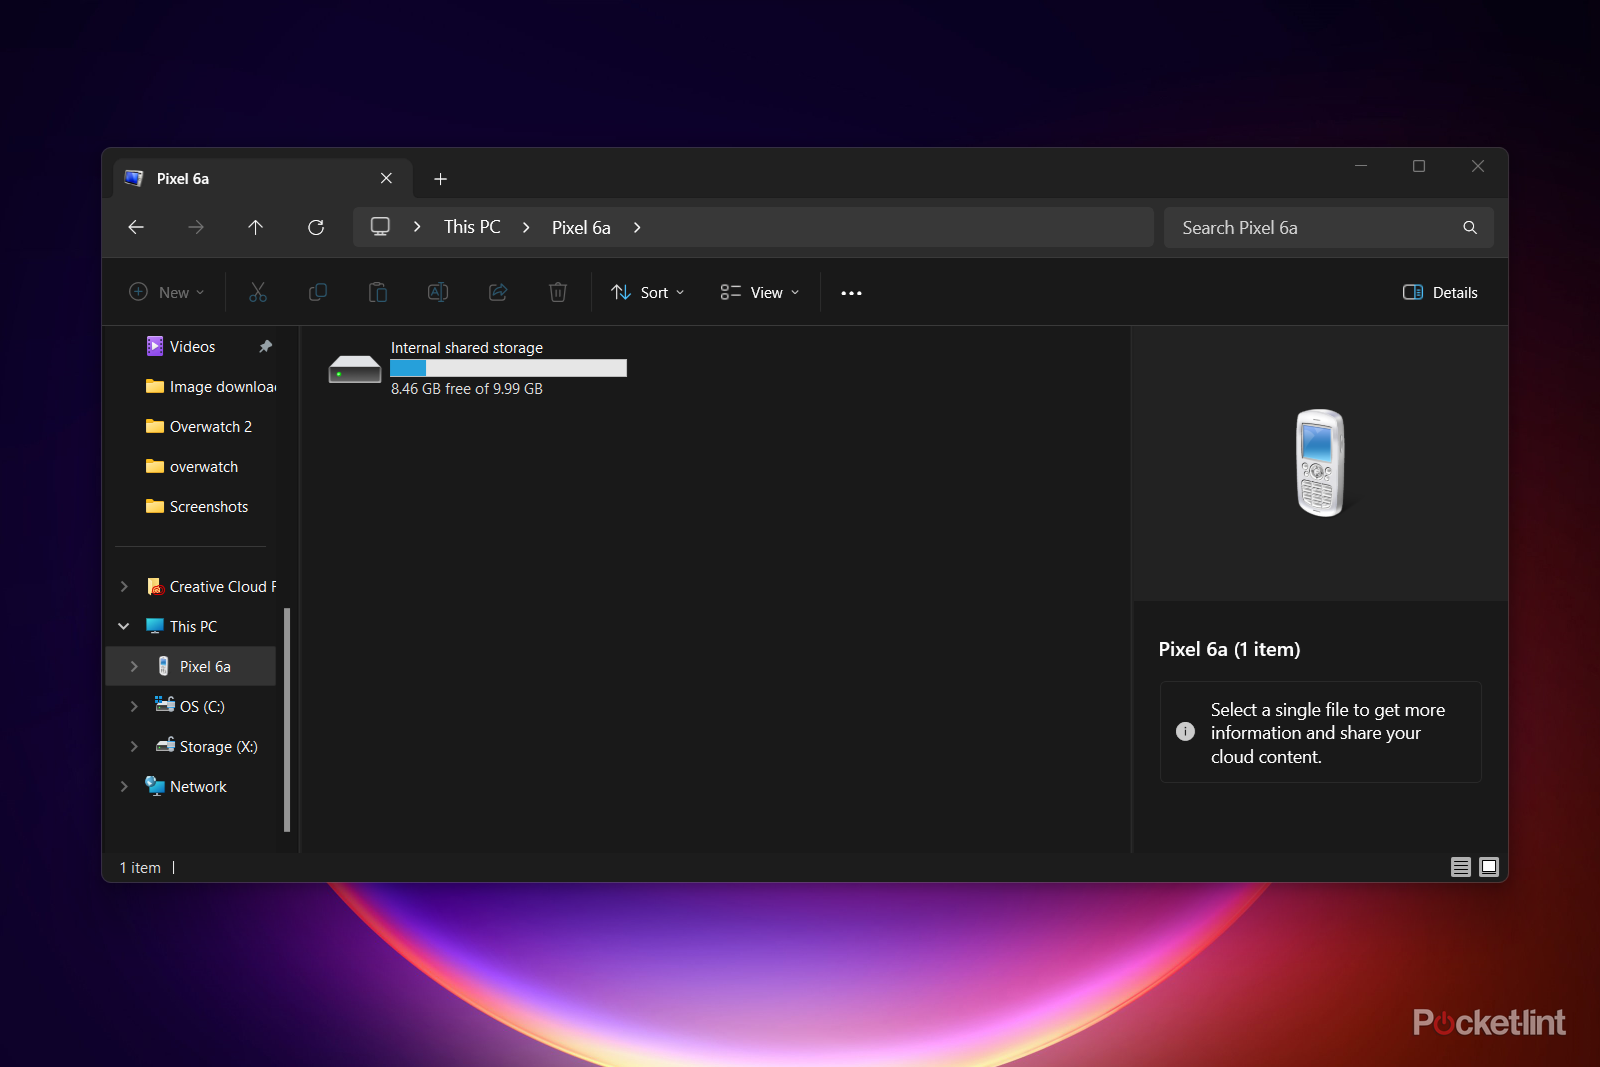1600x1067 pixels.
Task: Select the Pixel 6a window tab
Action: (262, 179)
